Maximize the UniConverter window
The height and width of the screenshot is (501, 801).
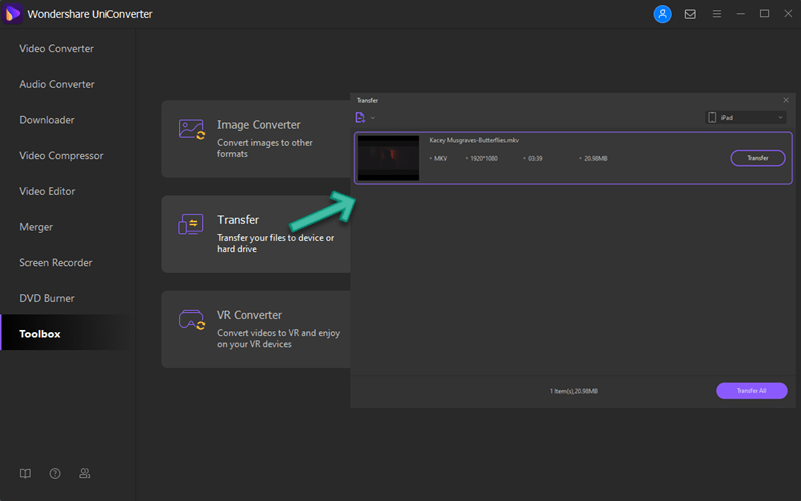point(764,14)
